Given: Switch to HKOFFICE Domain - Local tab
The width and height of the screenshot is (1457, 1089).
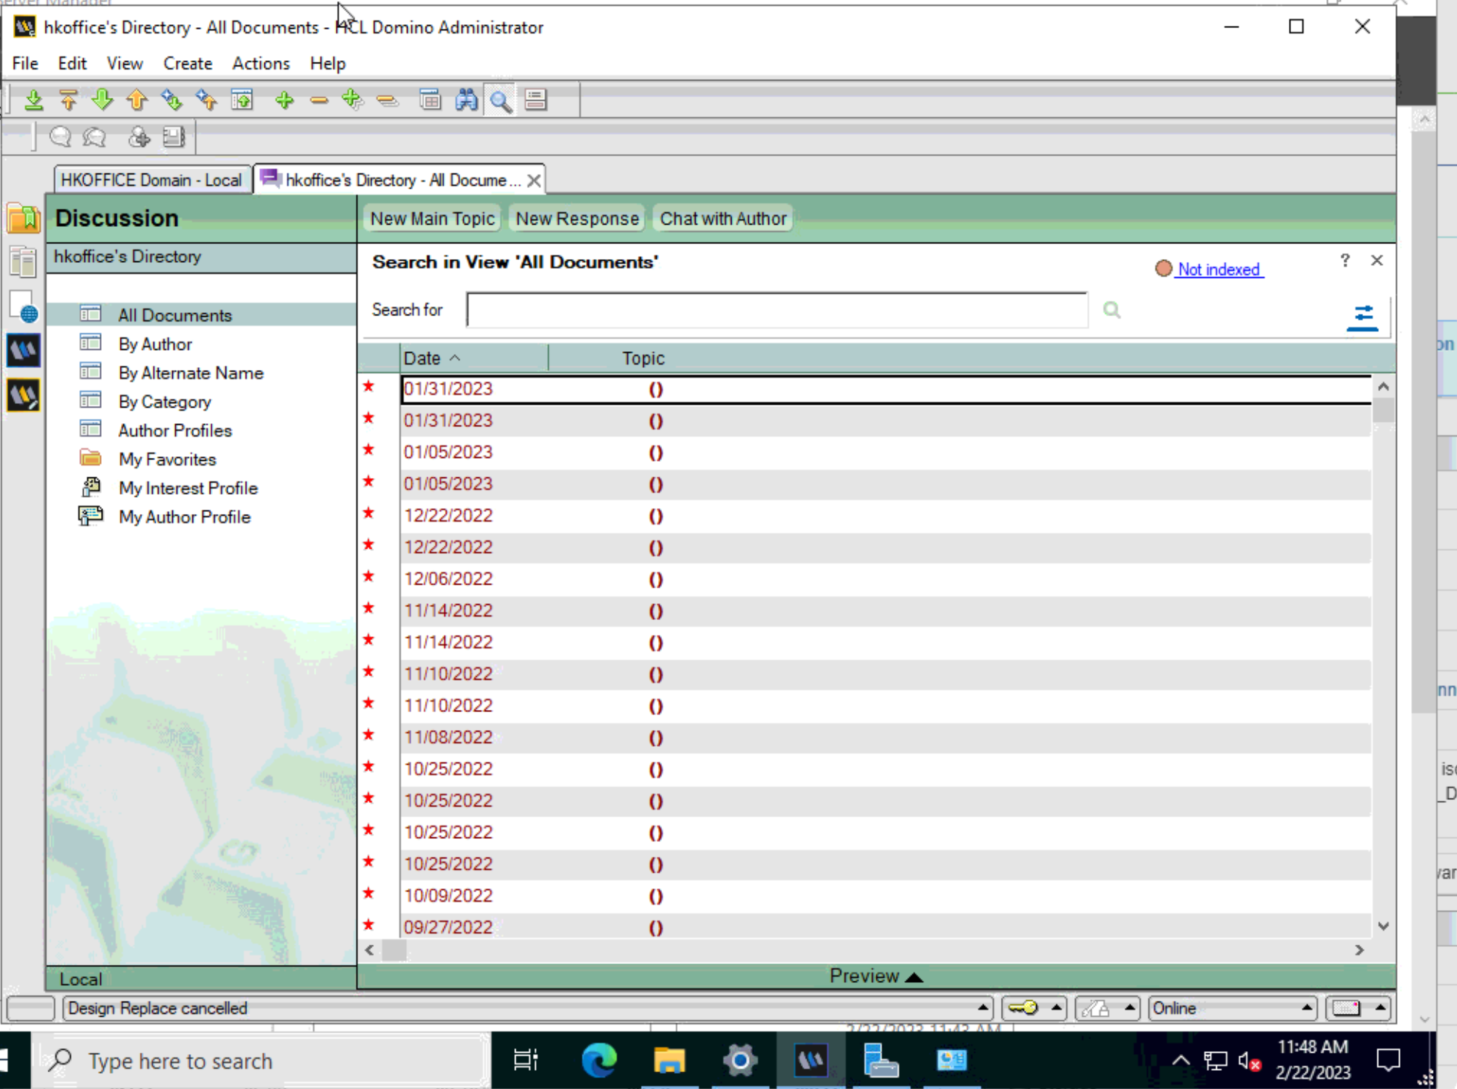Looking at the screenshot, I should point(151,180).
